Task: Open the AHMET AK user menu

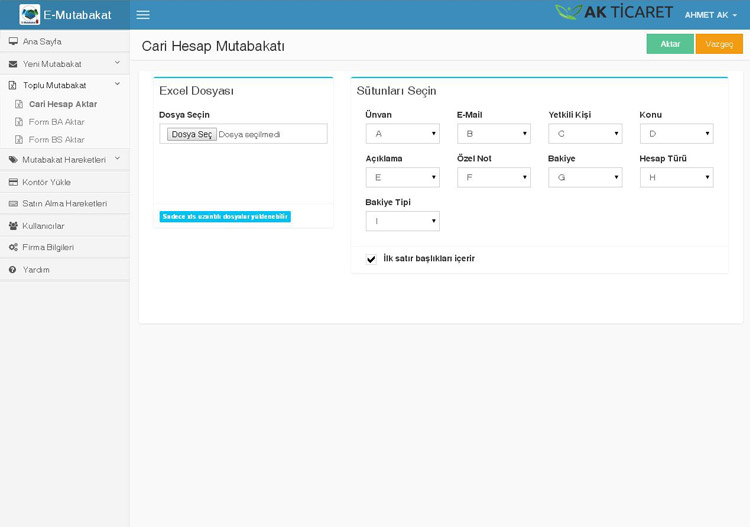Action: click(710, 15)
